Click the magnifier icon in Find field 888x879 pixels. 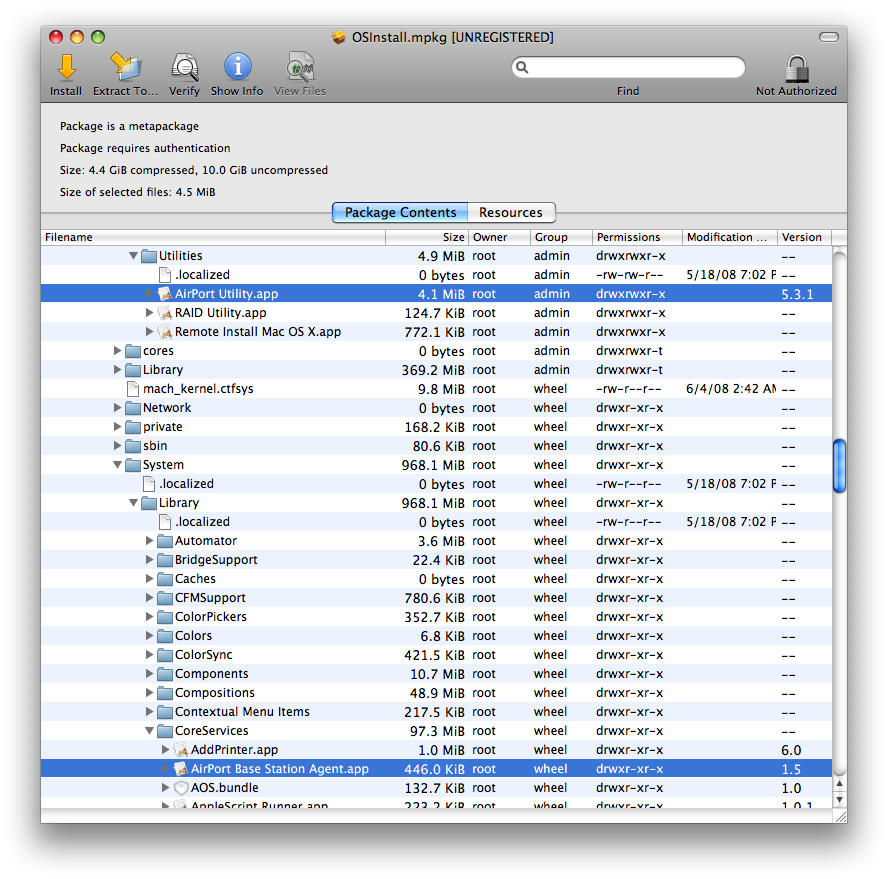(x=522, y=67)
